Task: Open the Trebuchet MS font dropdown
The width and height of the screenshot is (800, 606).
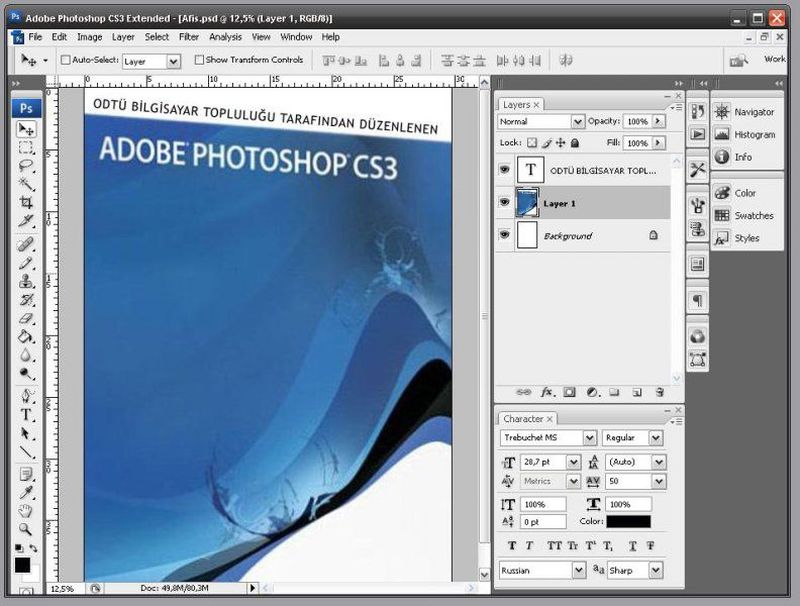Action: pyautogui.click(x=548, y=438)
